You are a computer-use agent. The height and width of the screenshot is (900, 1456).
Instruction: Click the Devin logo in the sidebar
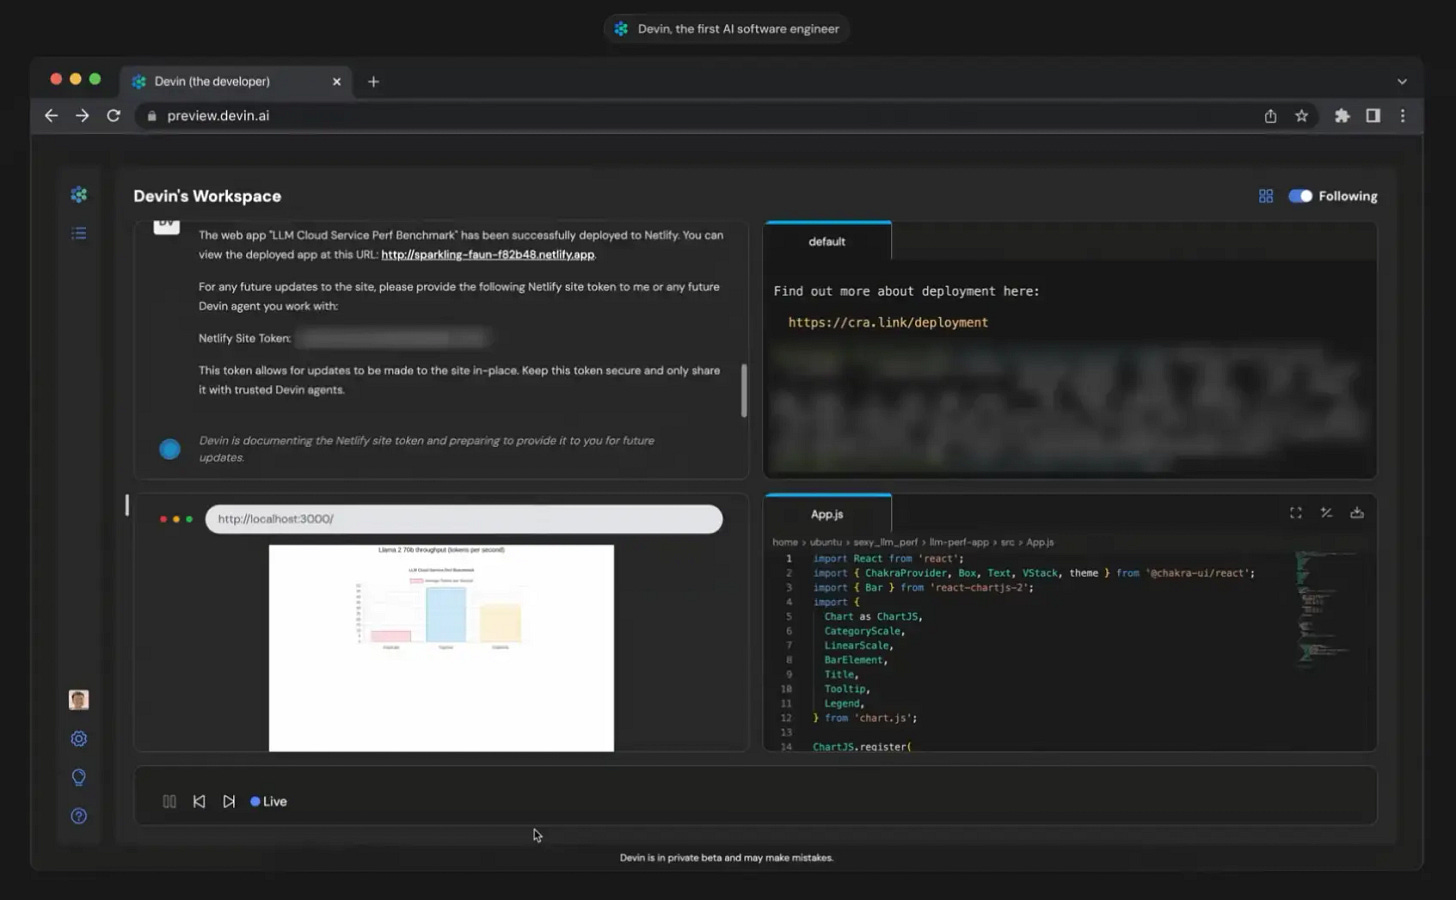[79, 195]
